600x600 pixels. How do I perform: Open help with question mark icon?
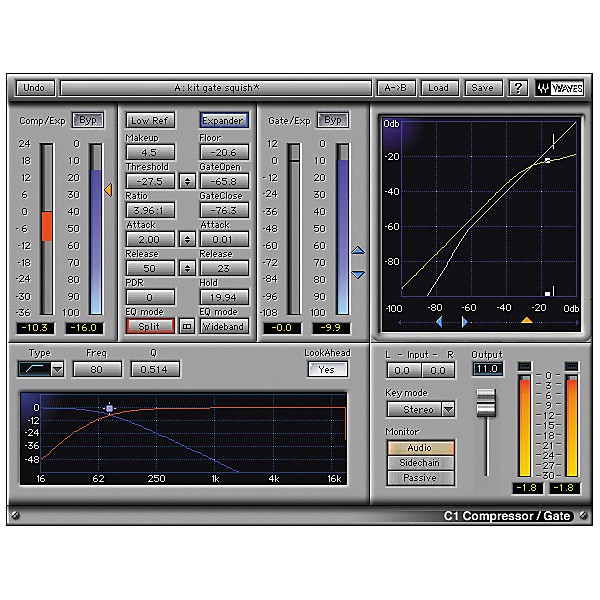click(x=518, y=88)
